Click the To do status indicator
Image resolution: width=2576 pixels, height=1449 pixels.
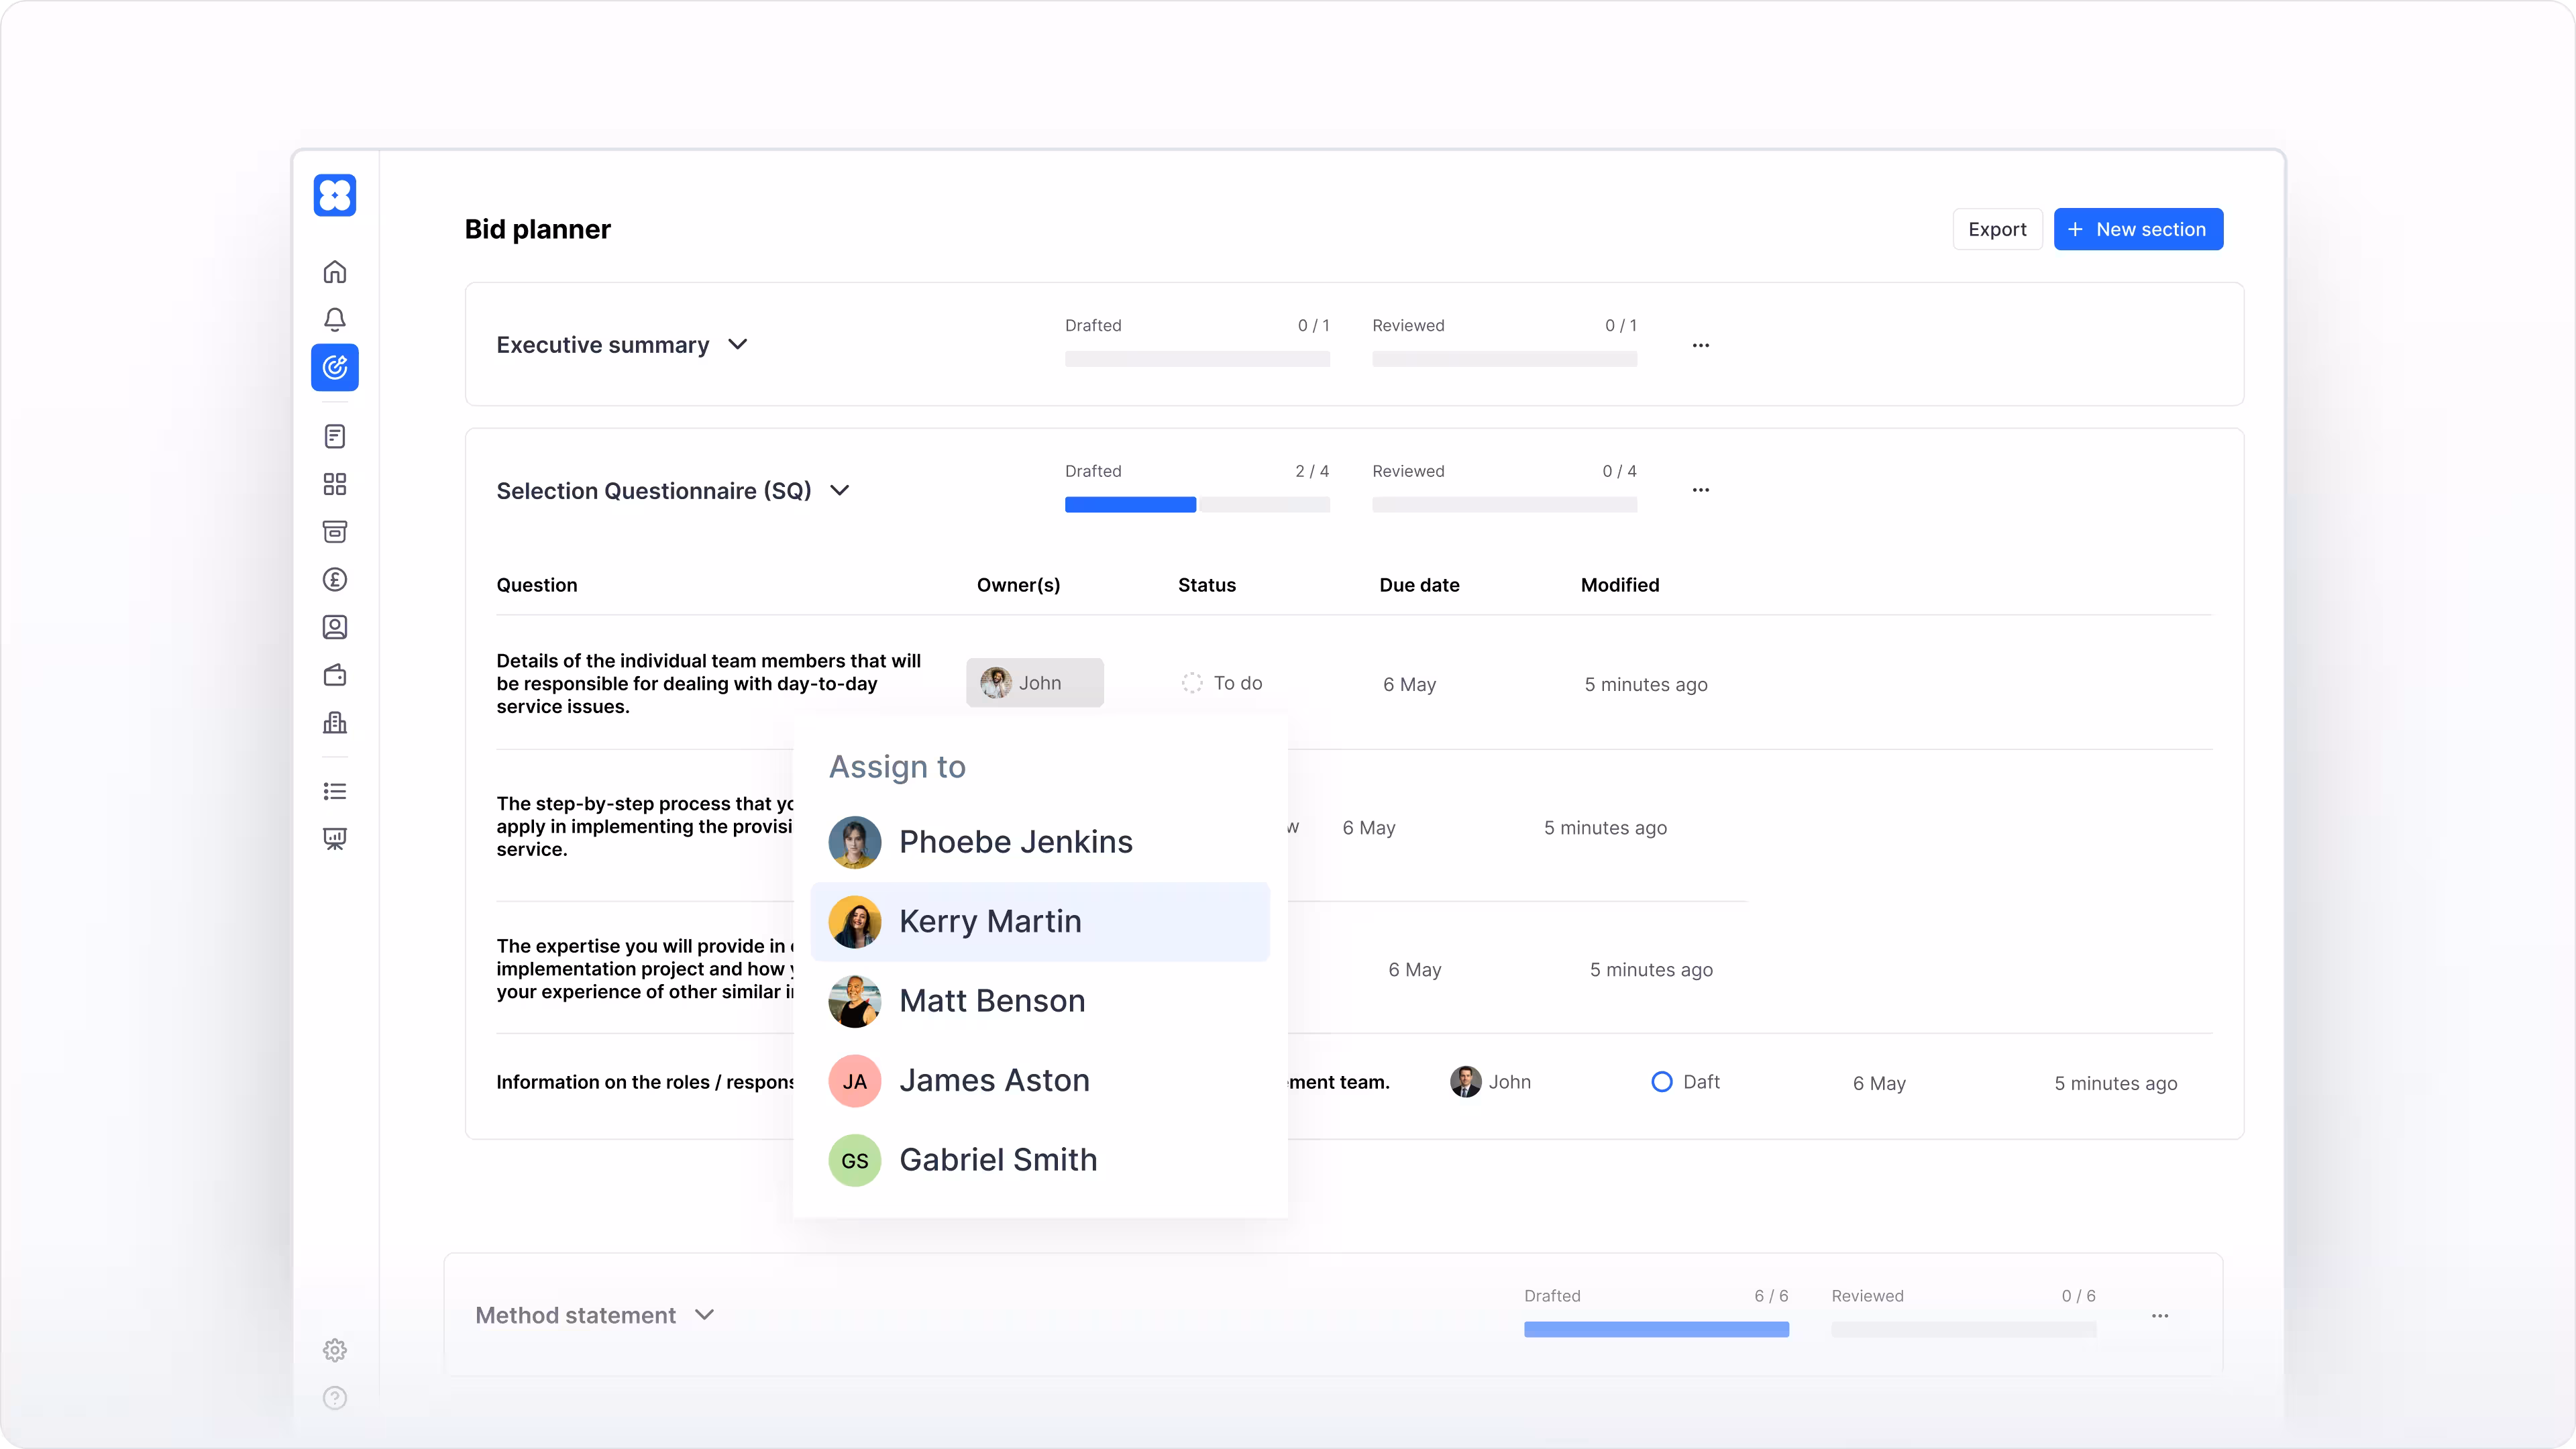pos(1222,683)
